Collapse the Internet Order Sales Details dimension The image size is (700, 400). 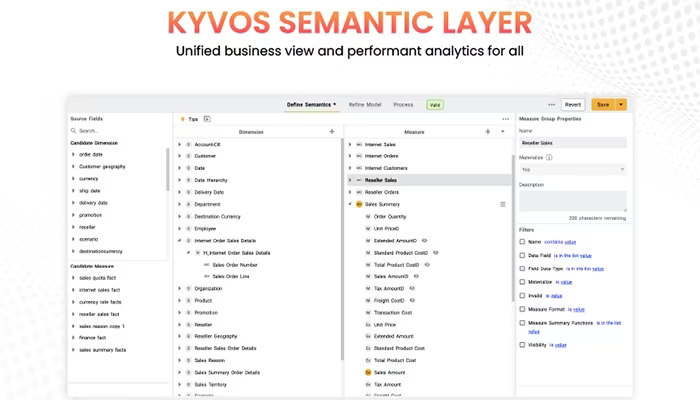click(179, 241)
